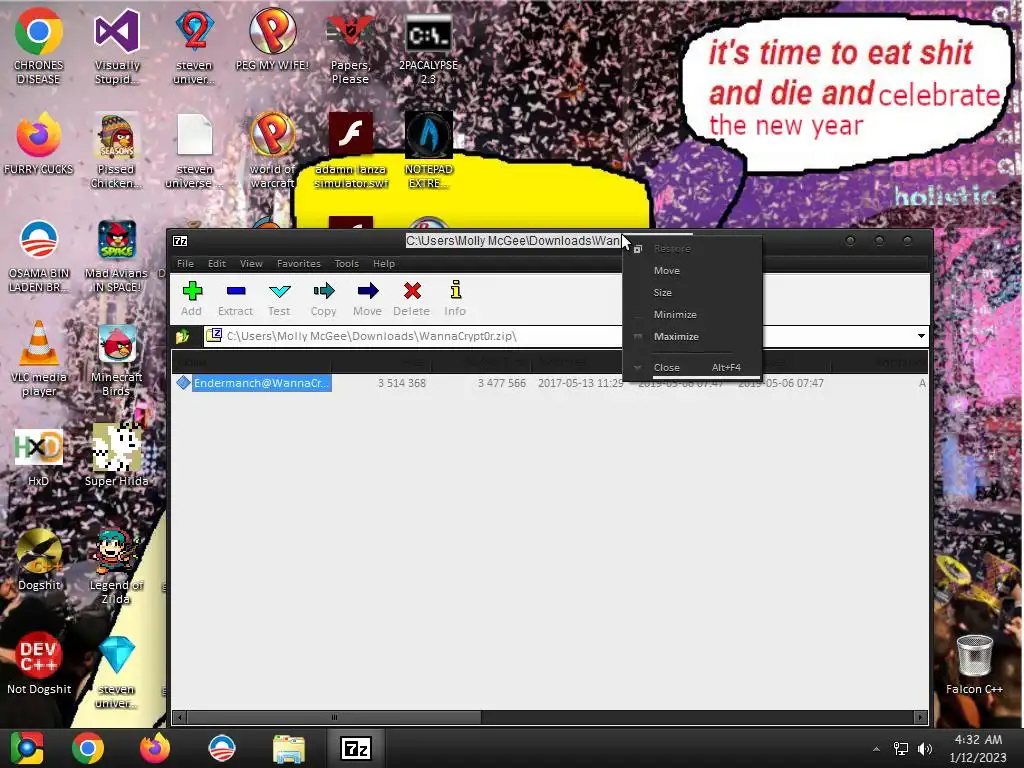Screen dimensions: 1024x768
Task: Click the up-folder icon beside the address bar
Action: point(182,336)
